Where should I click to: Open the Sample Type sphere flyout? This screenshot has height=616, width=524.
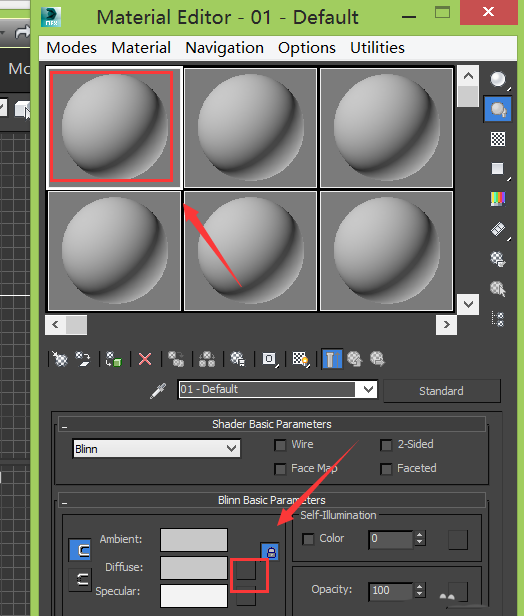click(x=498, y=80)
